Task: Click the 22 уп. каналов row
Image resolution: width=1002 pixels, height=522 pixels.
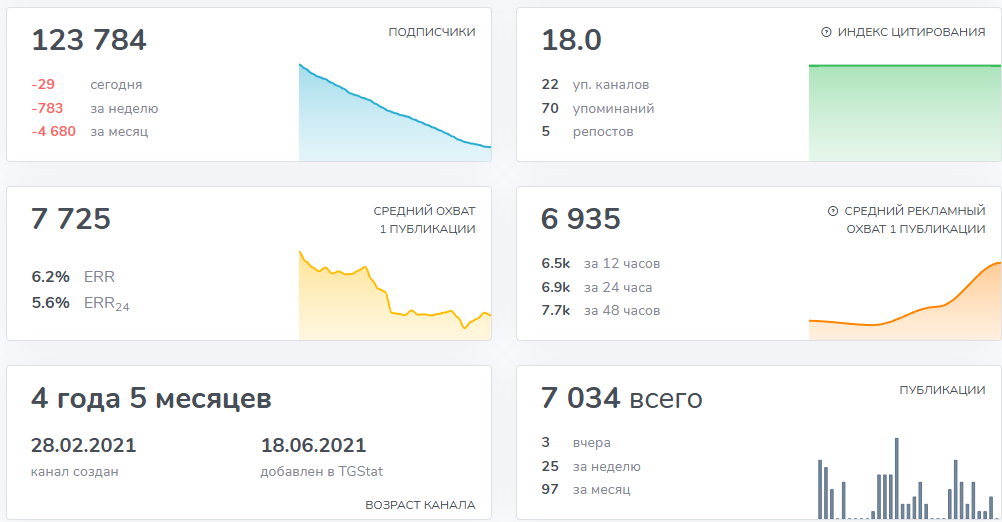Action: pos(595,84)
